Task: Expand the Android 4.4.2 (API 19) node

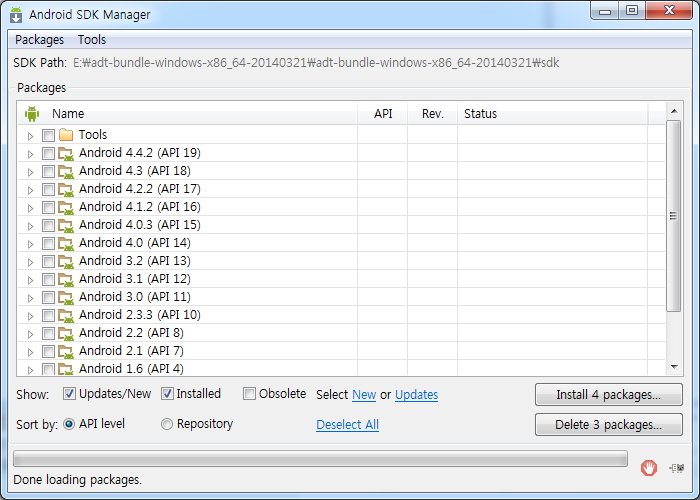Action: click(30, 154)
